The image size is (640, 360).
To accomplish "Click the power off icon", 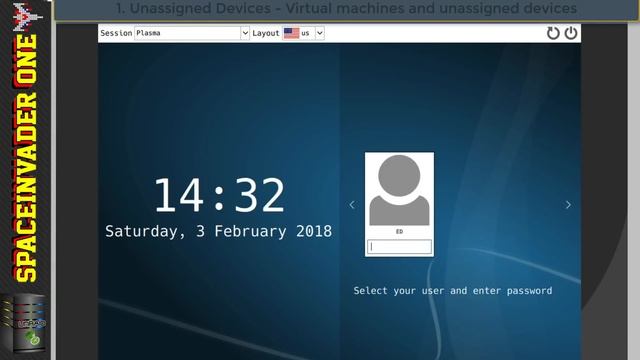I will point(571,33).
